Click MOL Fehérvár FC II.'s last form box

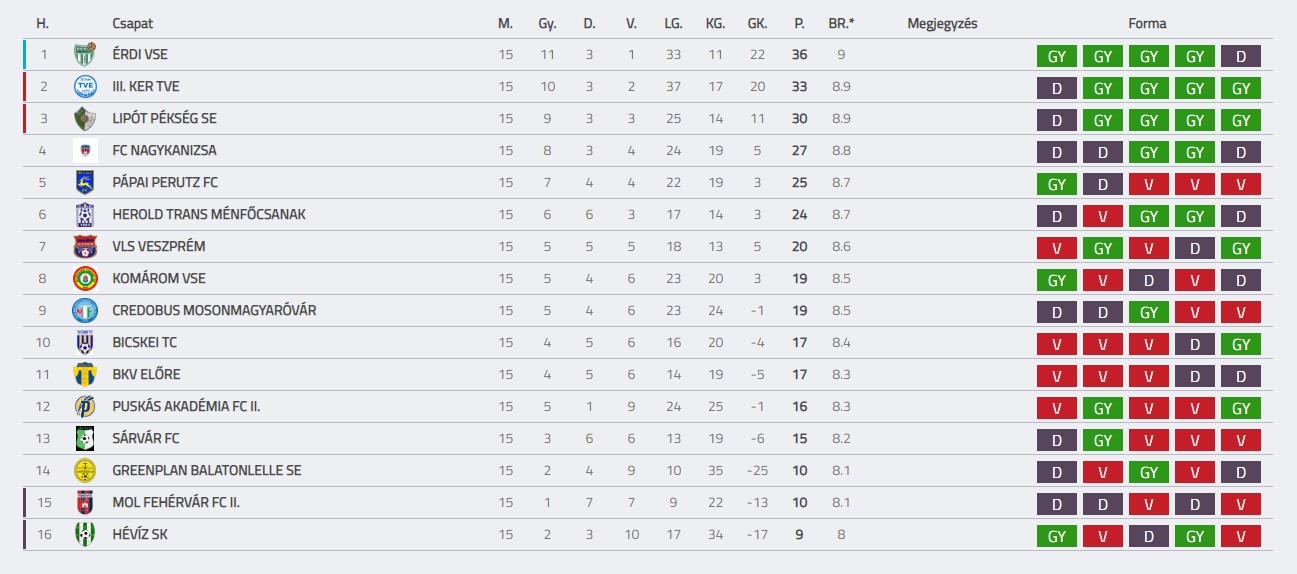tap(1241, 504)
